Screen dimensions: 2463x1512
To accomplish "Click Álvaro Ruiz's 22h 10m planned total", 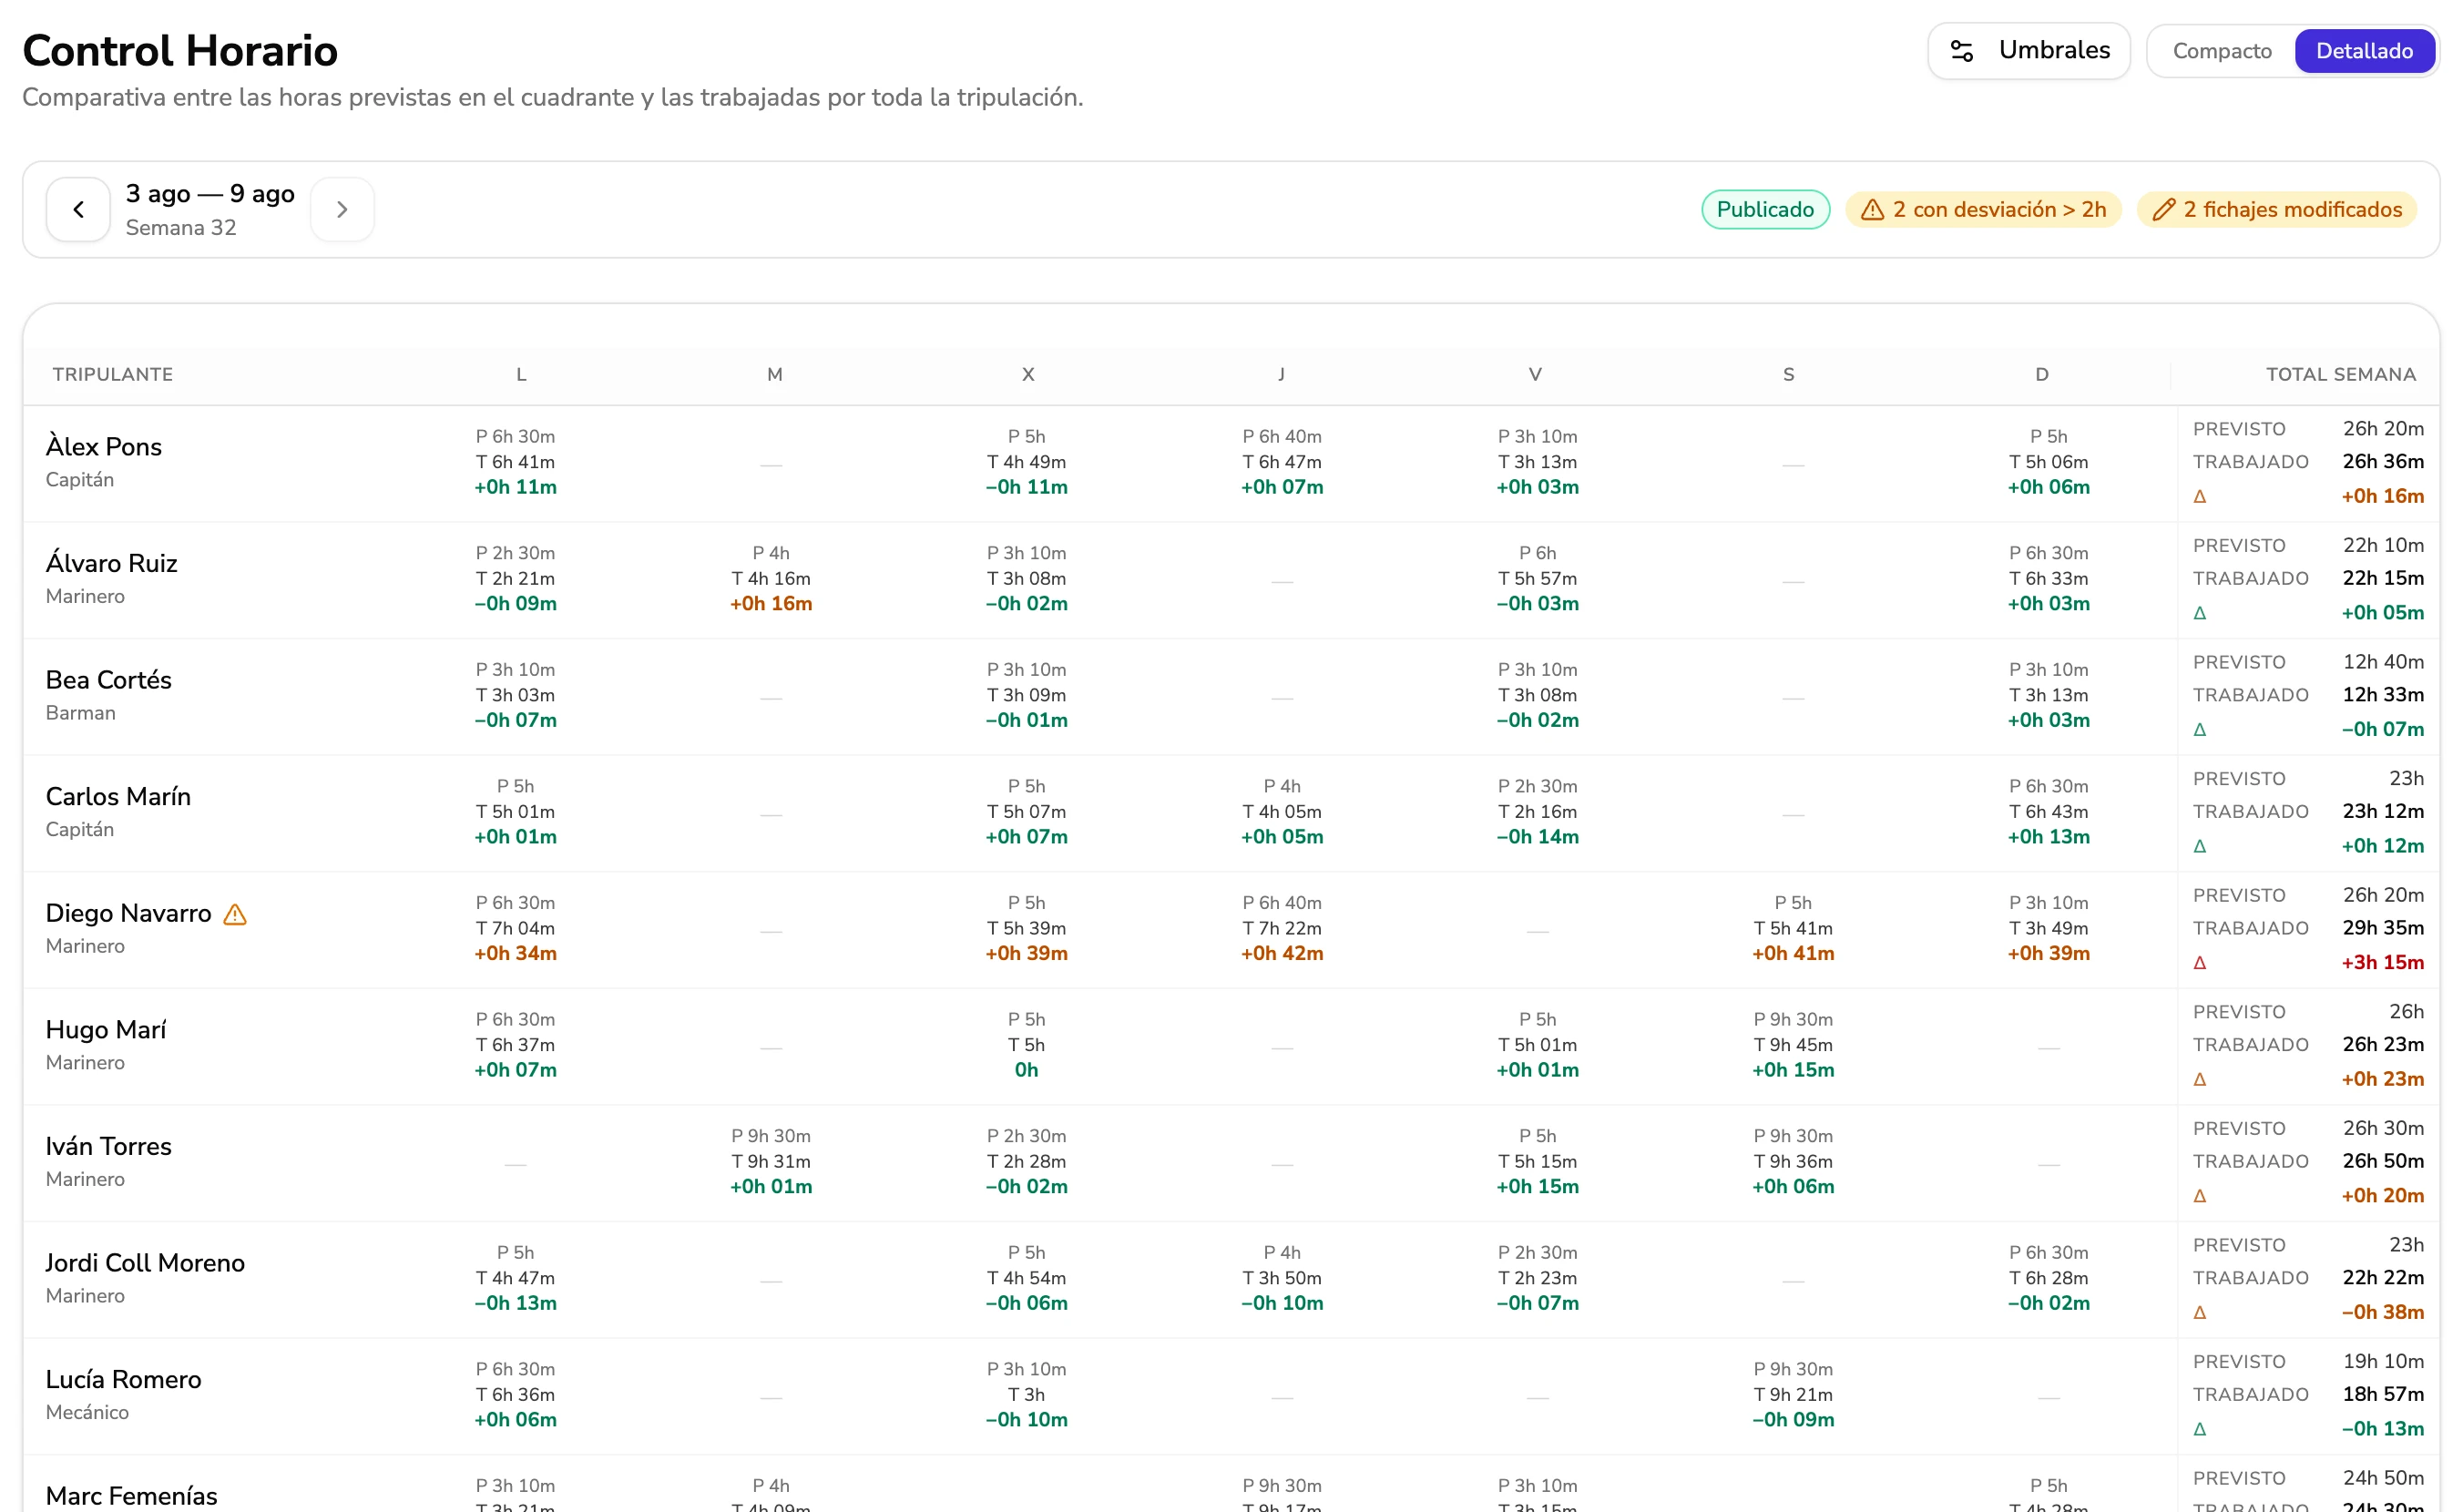I will pos(2383,545).
